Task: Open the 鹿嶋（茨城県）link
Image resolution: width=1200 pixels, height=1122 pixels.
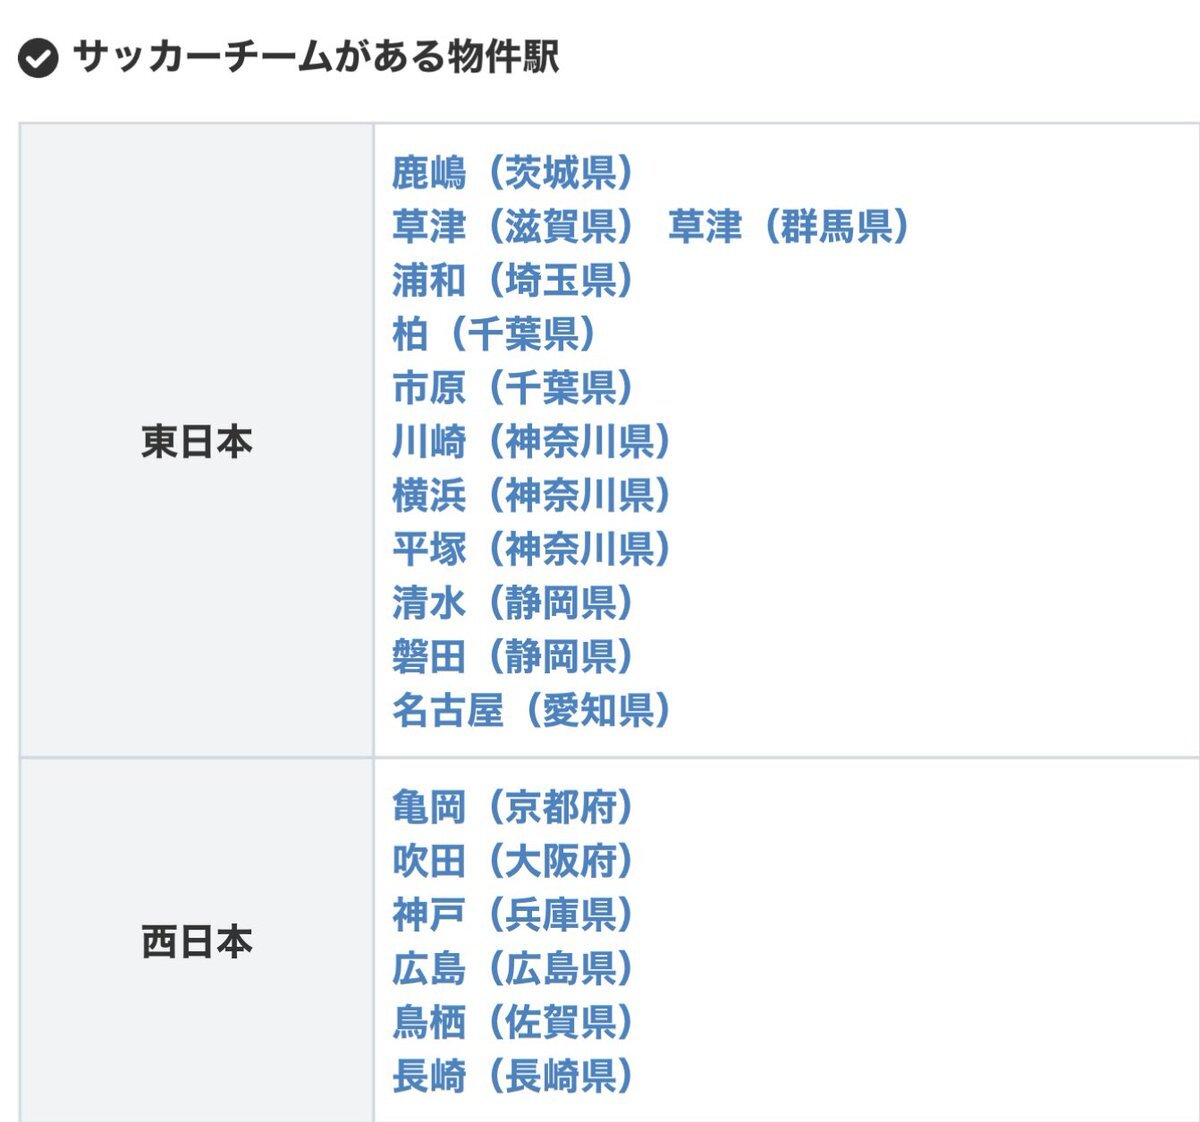Action: point(512,173)
